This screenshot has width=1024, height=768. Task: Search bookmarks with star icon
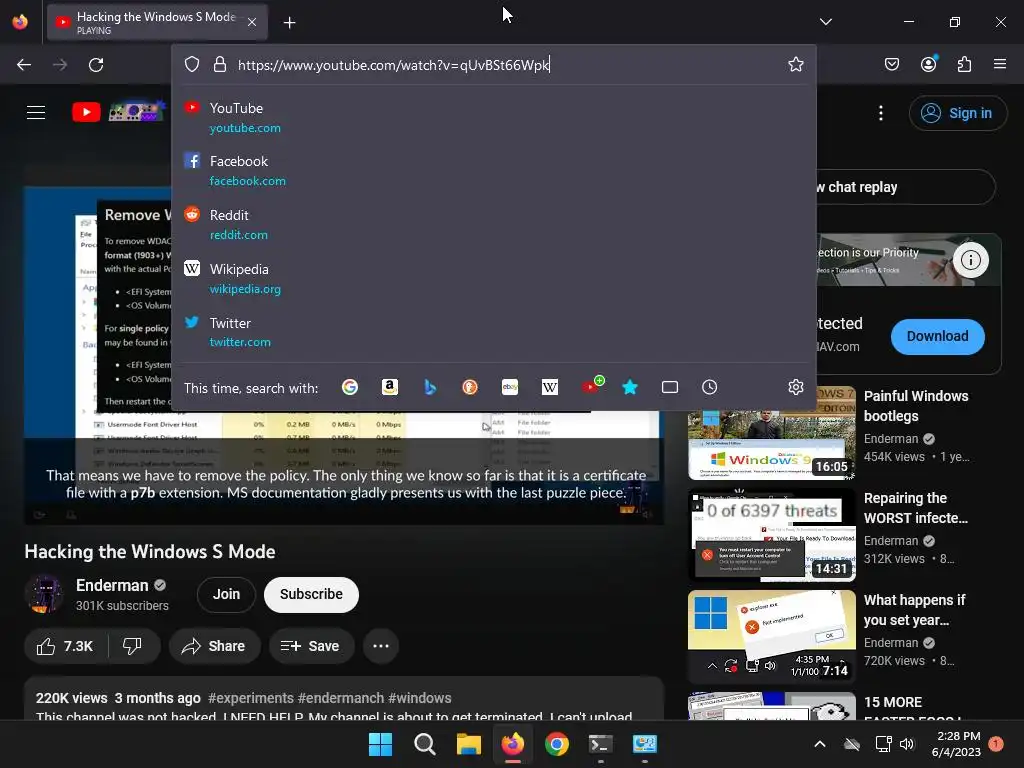click(x=630, y=387)
